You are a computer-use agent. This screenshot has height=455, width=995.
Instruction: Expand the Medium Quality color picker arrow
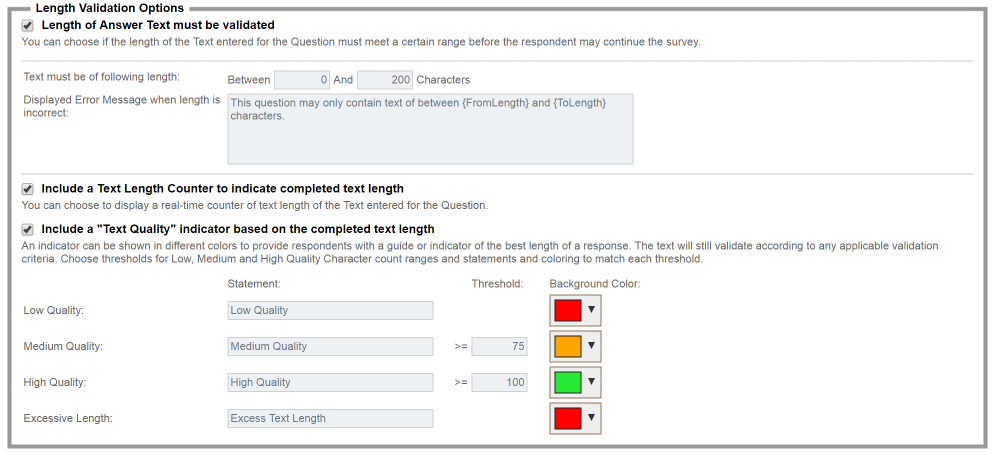coord(591,346)
